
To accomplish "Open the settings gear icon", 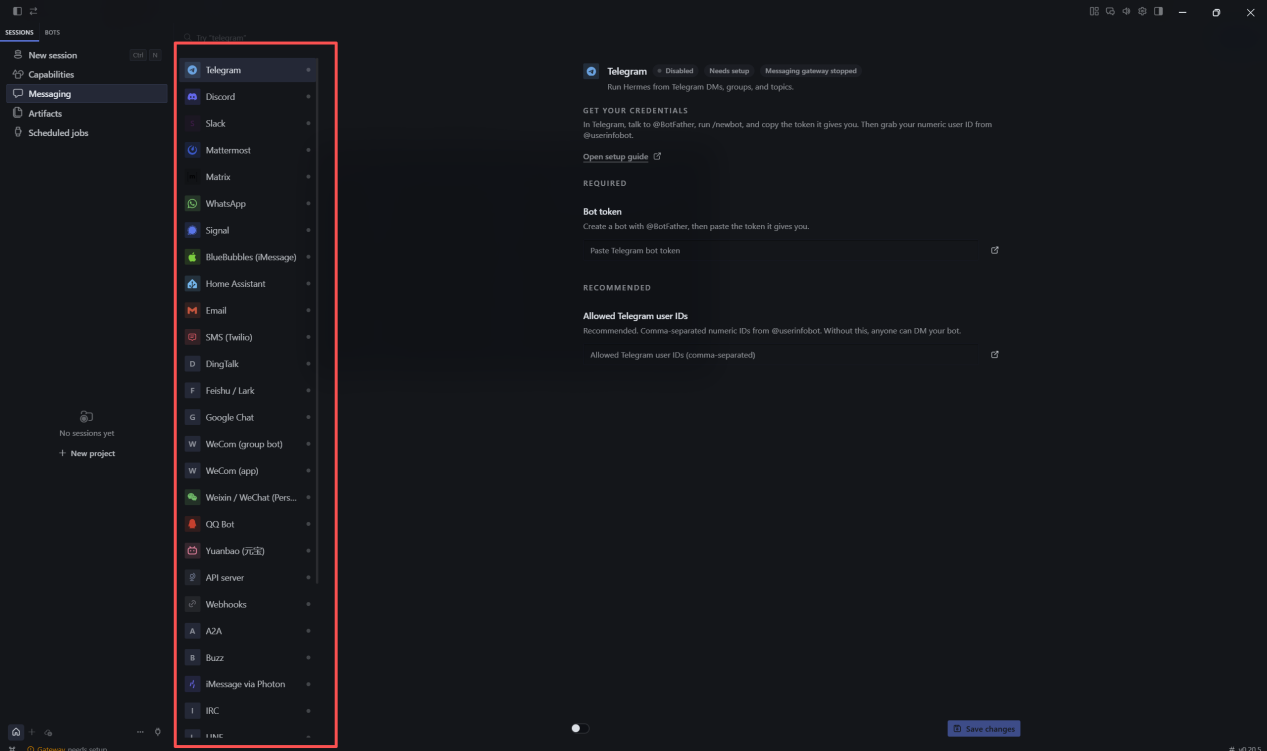I will [1142, 11].
